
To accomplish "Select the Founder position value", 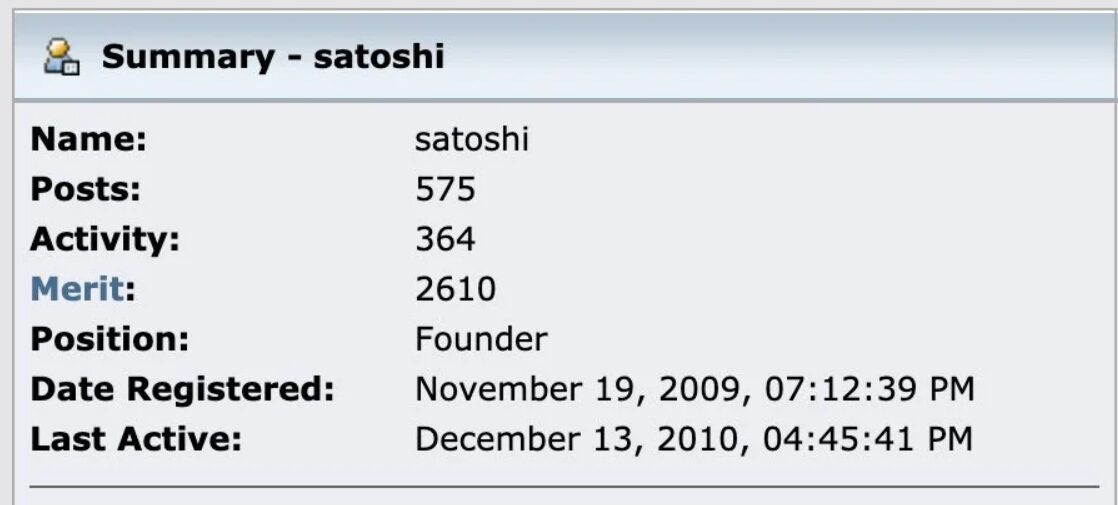I will click(x=481, y=339).
